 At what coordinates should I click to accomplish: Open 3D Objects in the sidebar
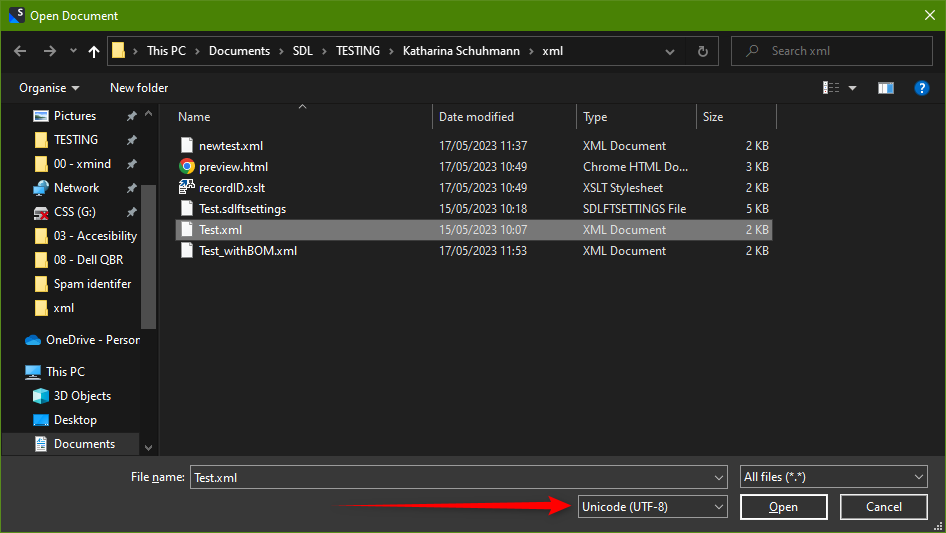tap(82, 397)
